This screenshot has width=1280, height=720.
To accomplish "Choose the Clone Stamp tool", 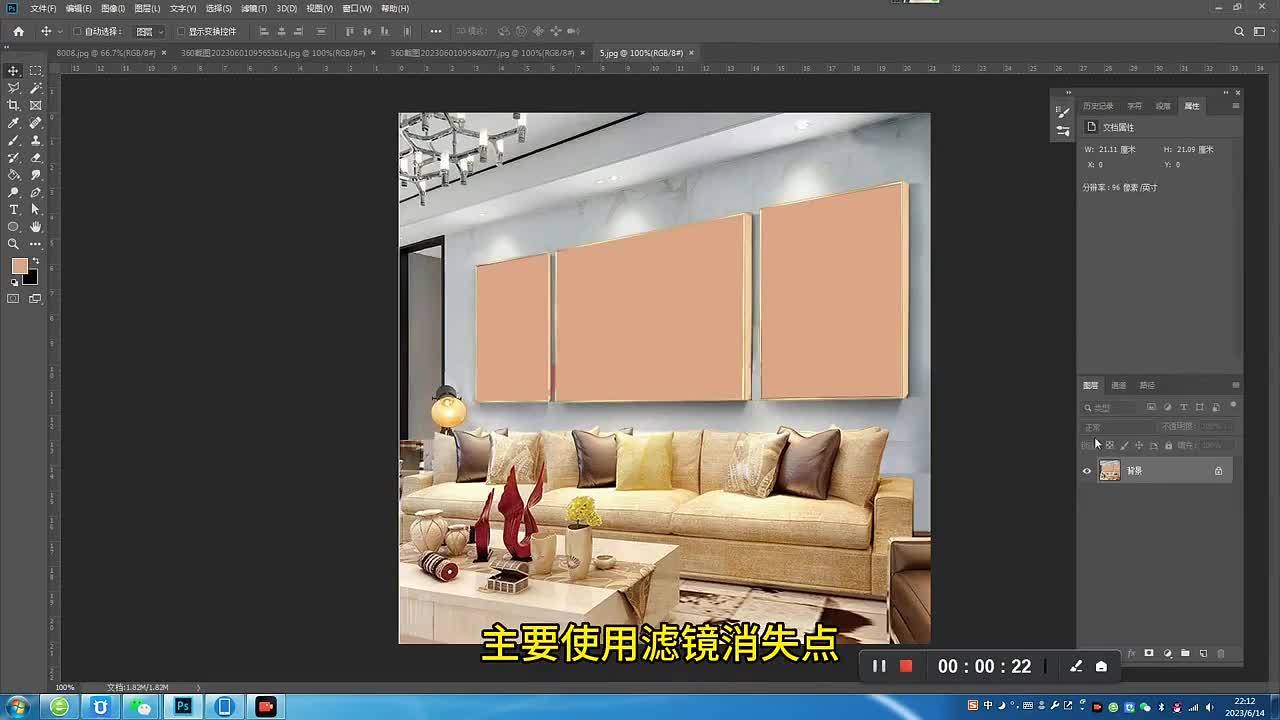I will click(x=34, y=140).
